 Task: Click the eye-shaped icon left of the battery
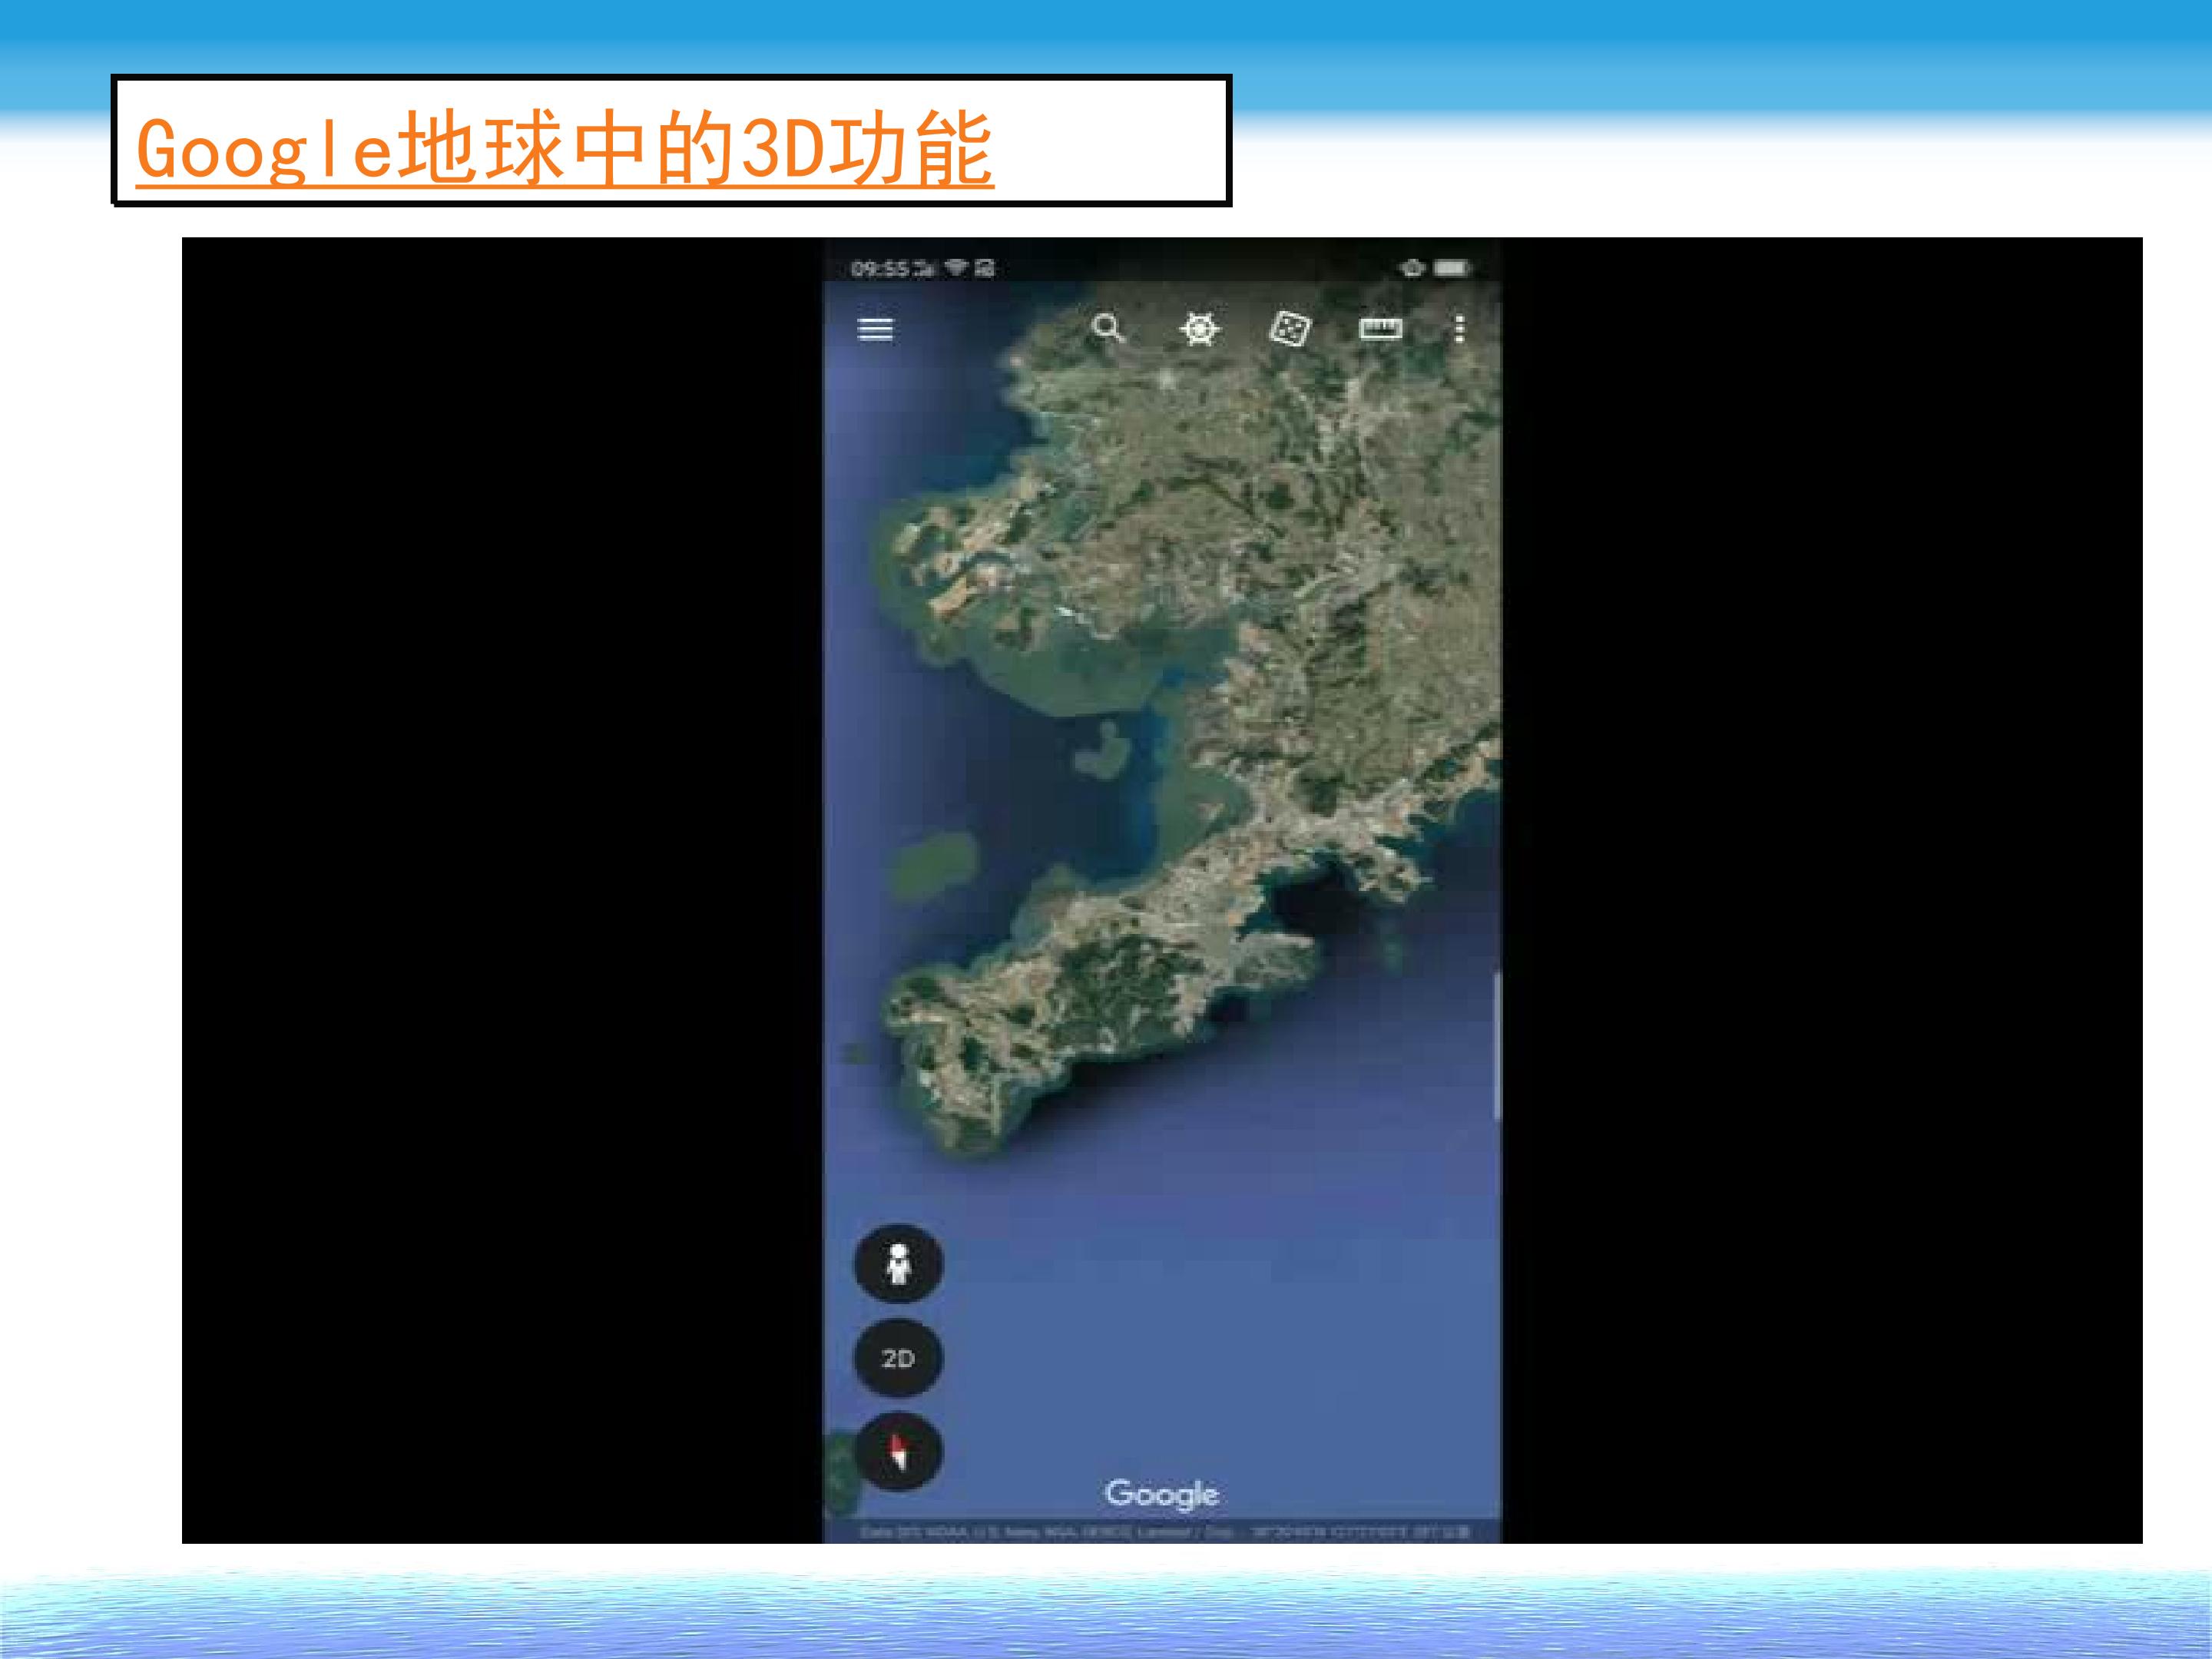pos(1412,268)
